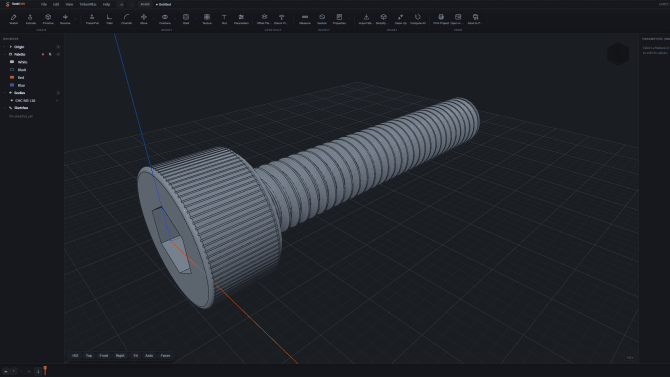Activate the Measure tool
The image size is (670, 377).
[305, 19]
